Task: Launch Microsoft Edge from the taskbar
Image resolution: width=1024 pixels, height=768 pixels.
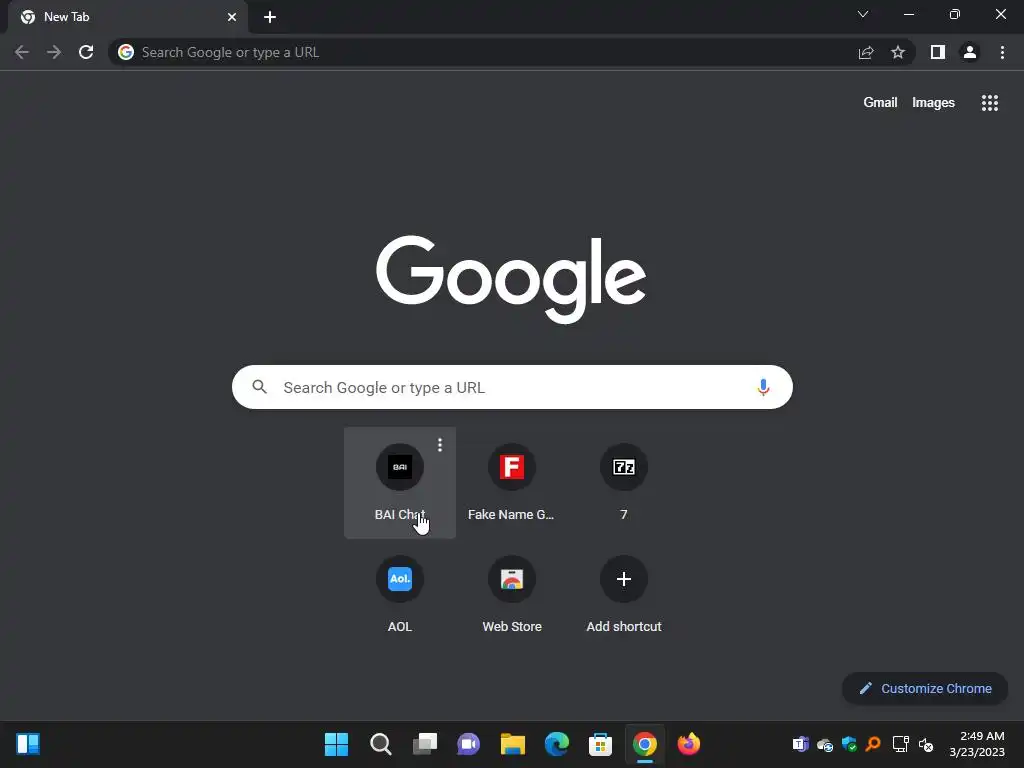Action: (556, 744)
